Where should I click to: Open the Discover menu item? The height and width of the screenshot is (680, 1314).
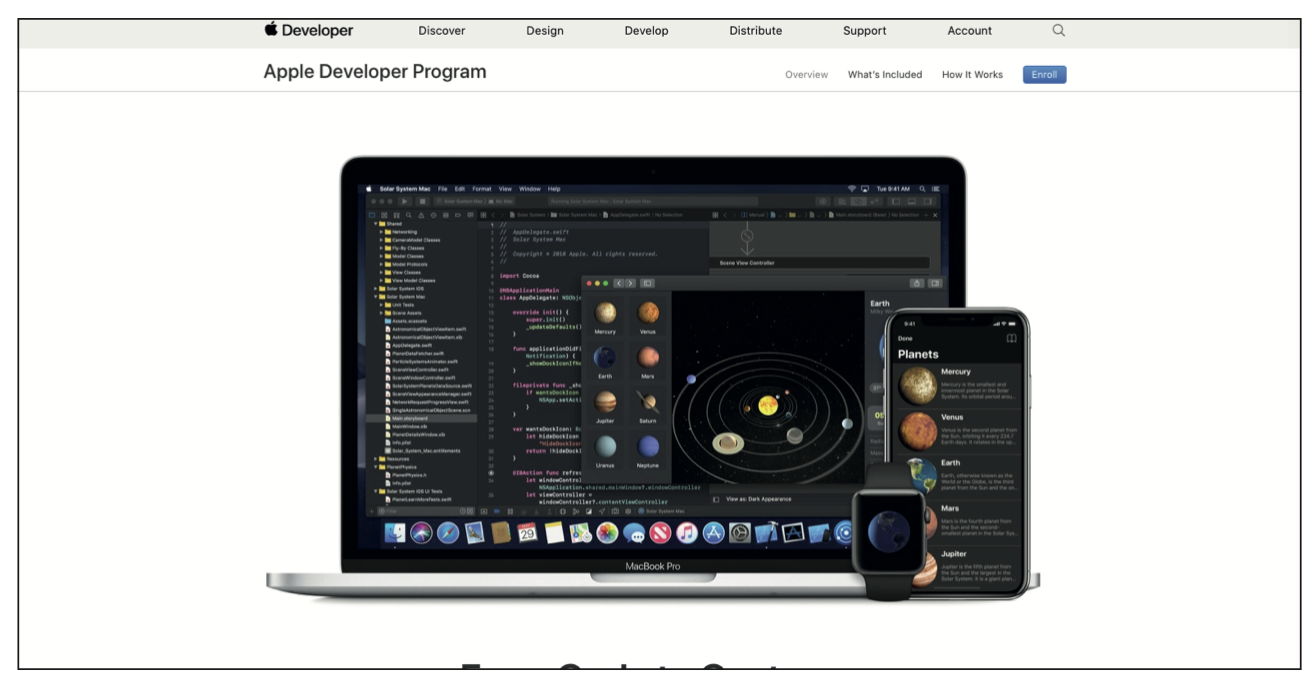(442, 31)
